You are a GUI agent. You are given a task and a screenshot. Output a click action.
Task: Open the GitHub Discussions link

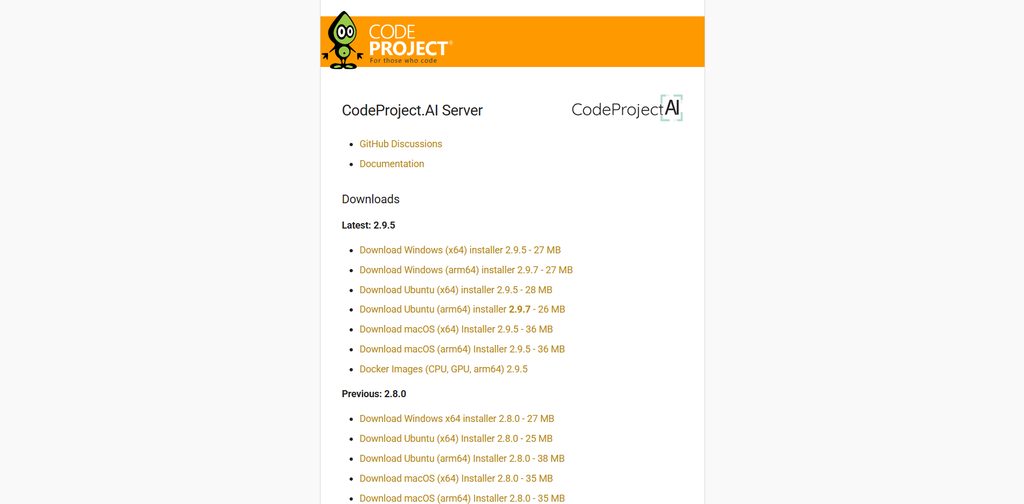coord(400,144)
